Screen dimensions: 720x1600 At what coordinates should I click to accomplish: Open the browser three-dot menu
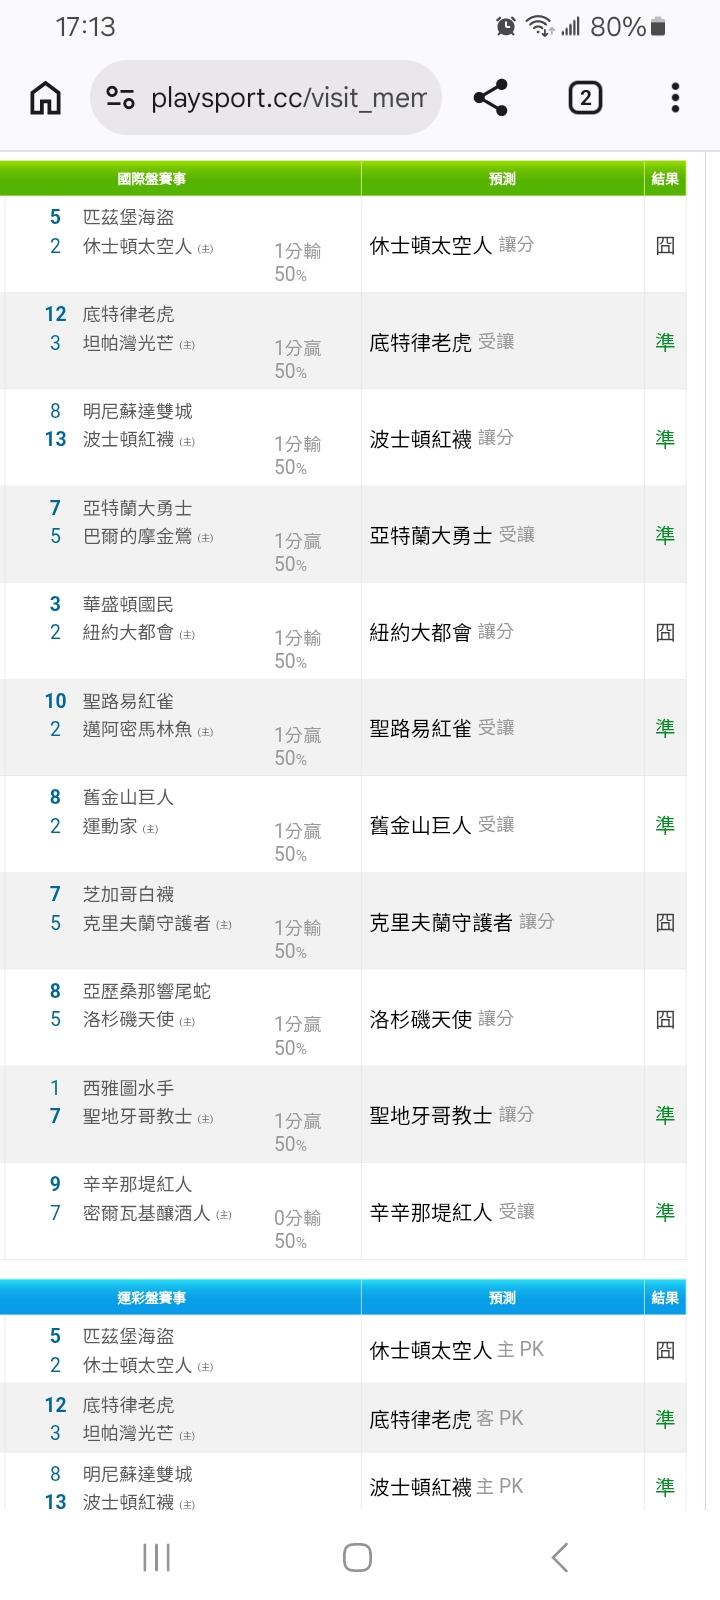(x=675, y=98)
